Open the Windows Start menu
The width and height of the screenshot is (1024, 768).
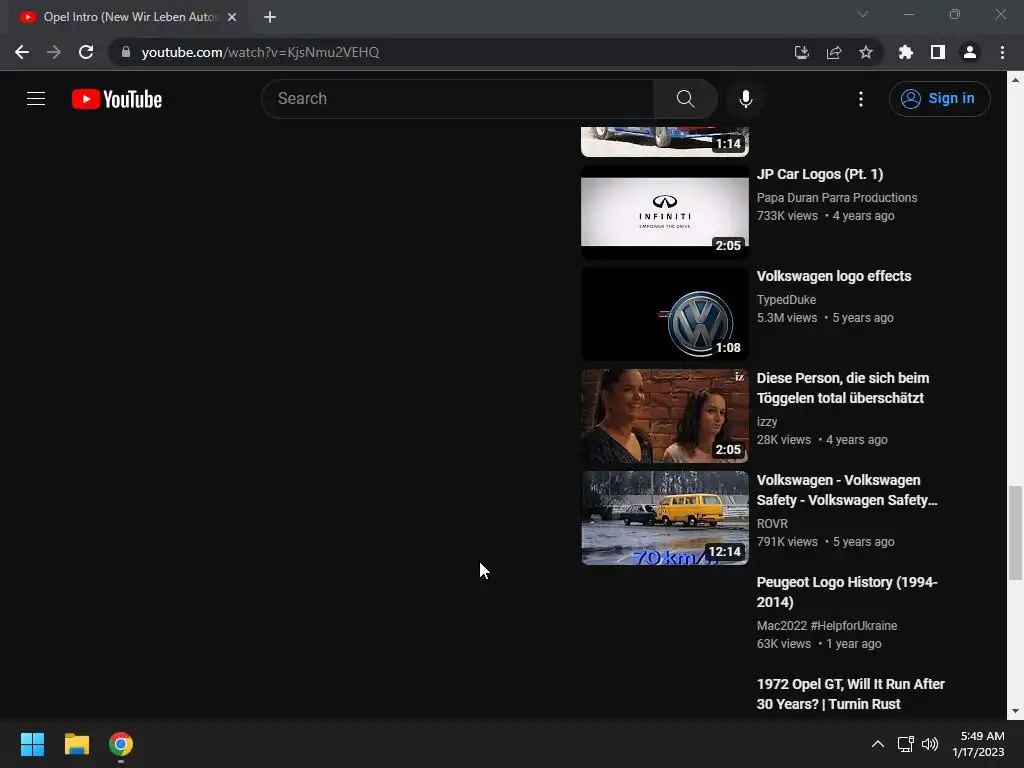coord(32,744)
